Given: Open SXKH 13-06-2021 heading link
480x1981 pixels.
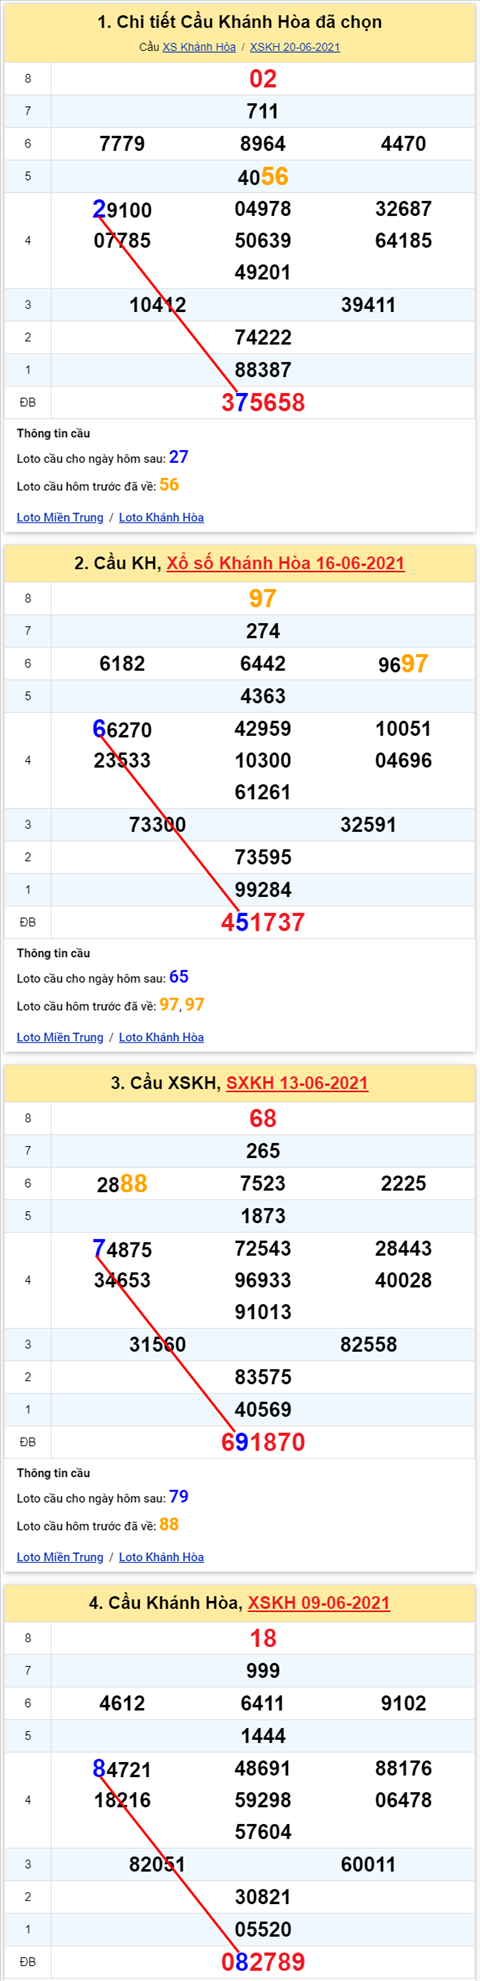Looking at the screenshot, I should point(297,1083).
